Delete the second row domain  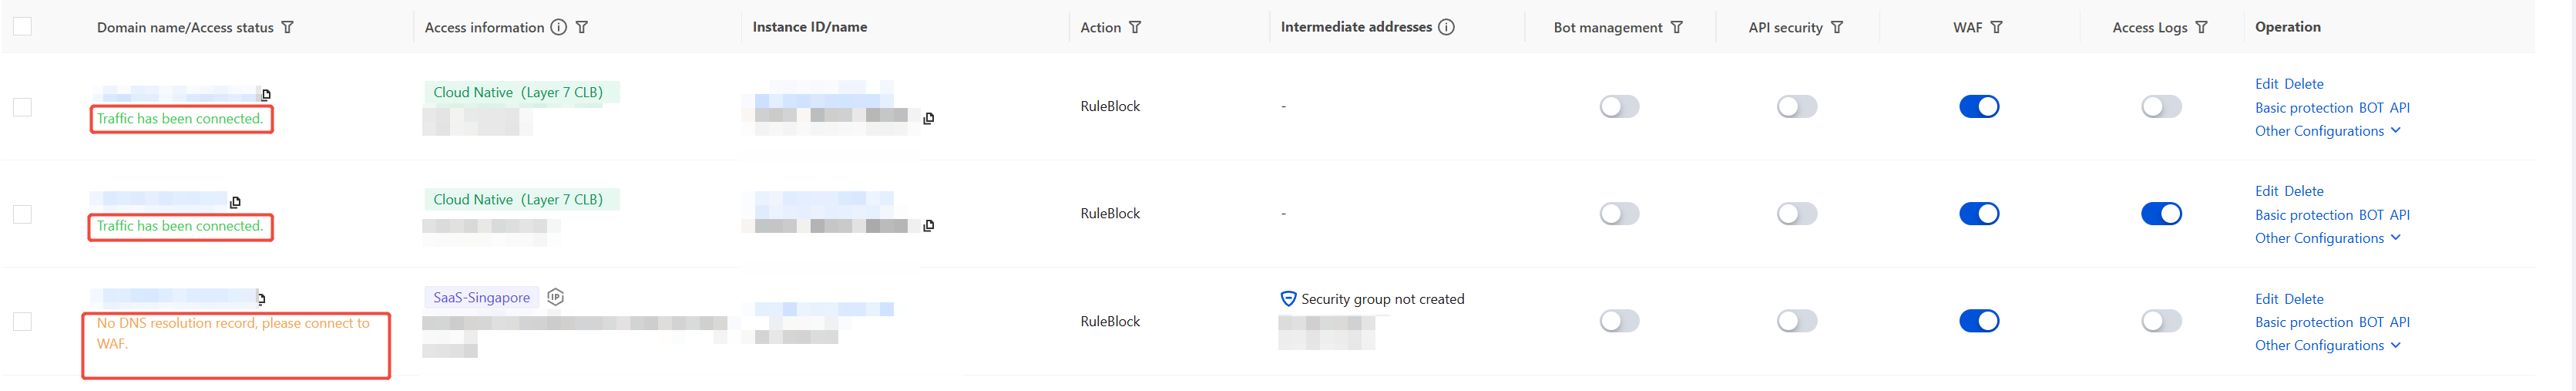tap(2304, 191)
